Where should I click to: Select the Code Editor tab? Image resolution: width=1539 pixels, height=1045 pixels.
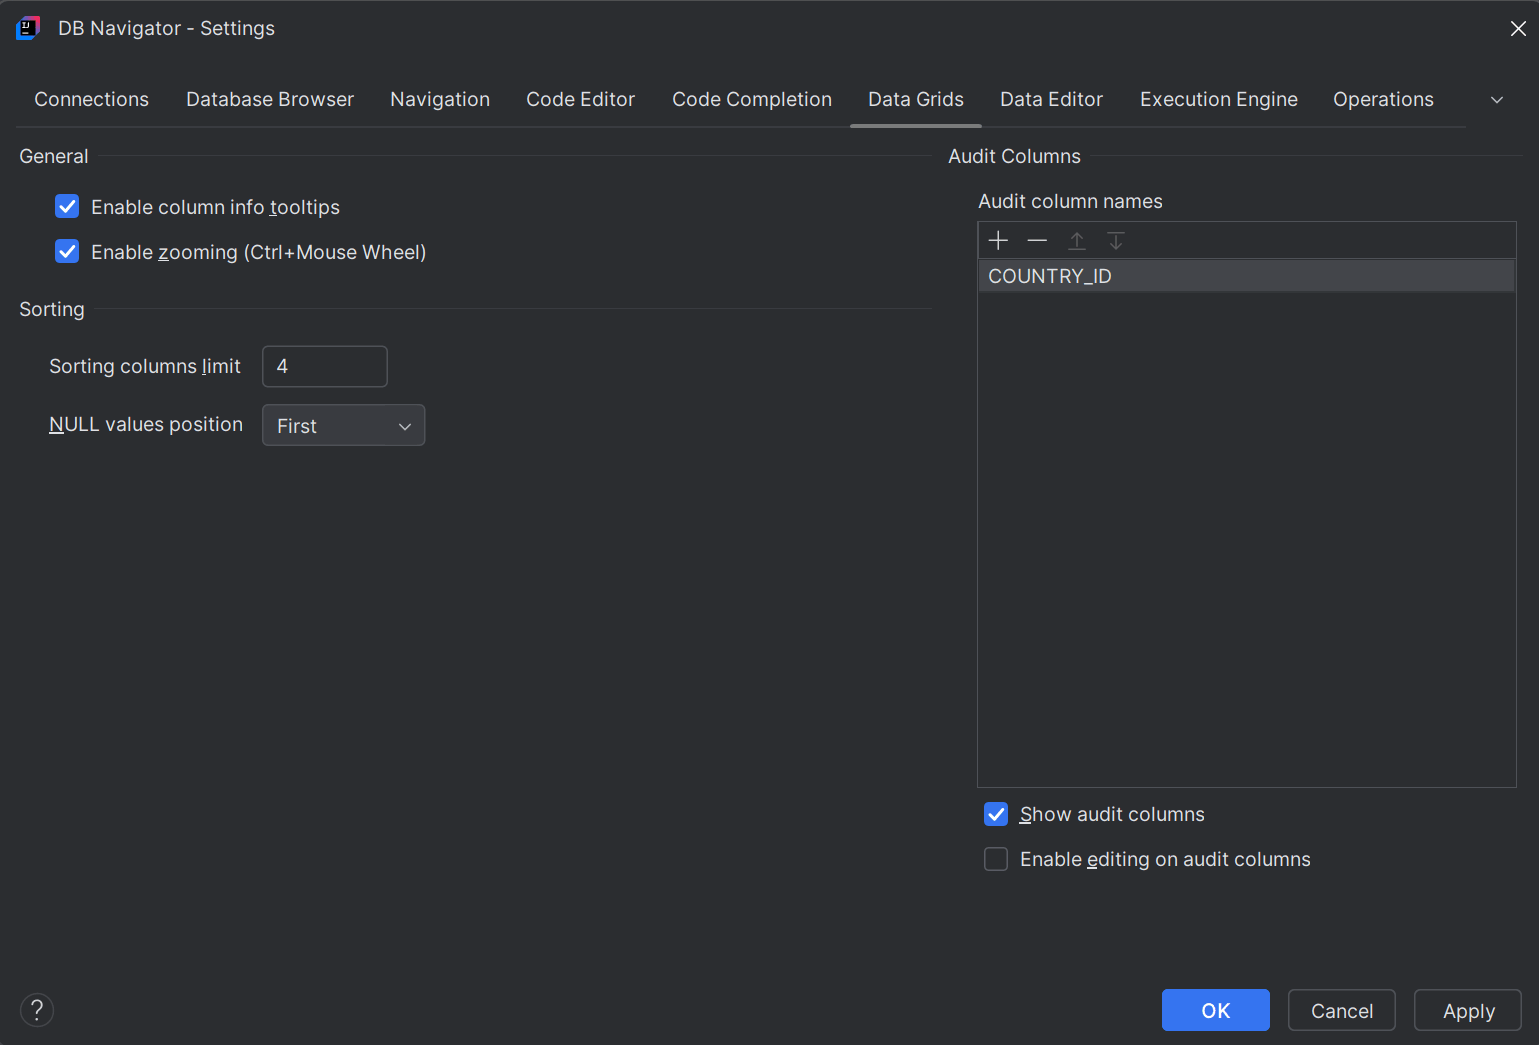point(580,99)
